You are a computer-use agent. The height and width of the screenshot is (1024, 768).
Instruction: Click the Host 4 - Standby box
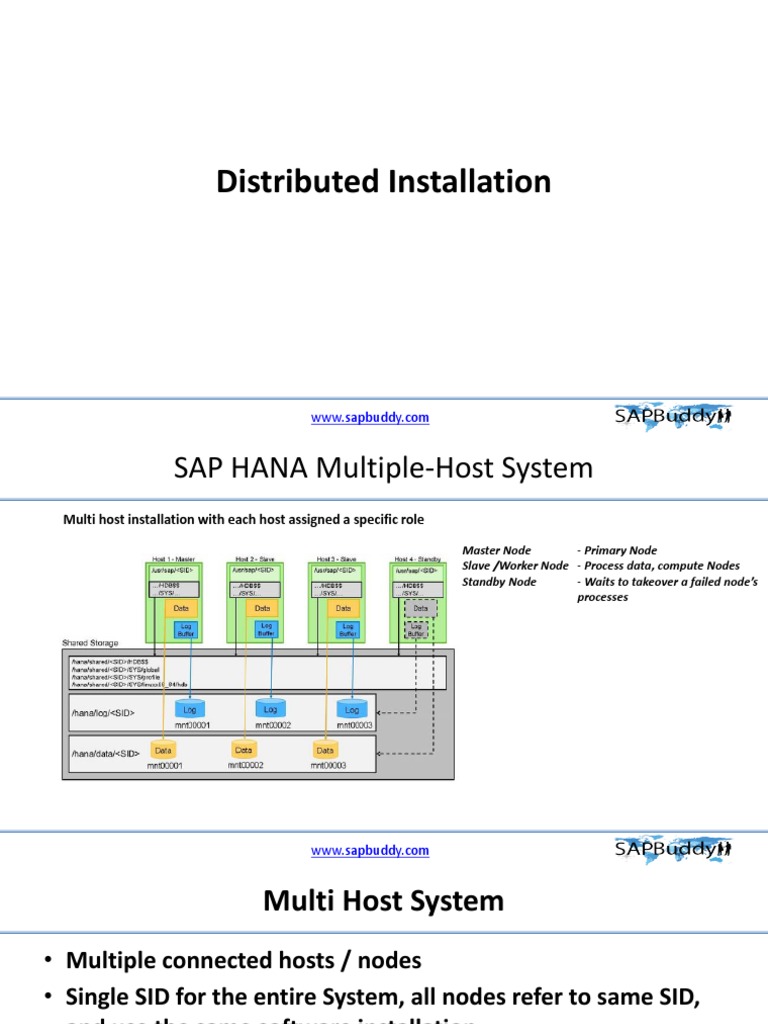(x=418, y=602)
